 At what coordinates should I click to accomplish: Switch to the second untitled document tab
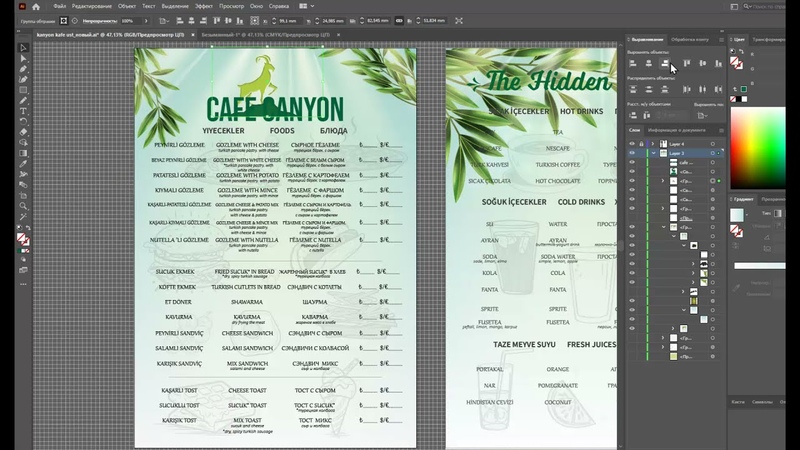pos(265,35)
